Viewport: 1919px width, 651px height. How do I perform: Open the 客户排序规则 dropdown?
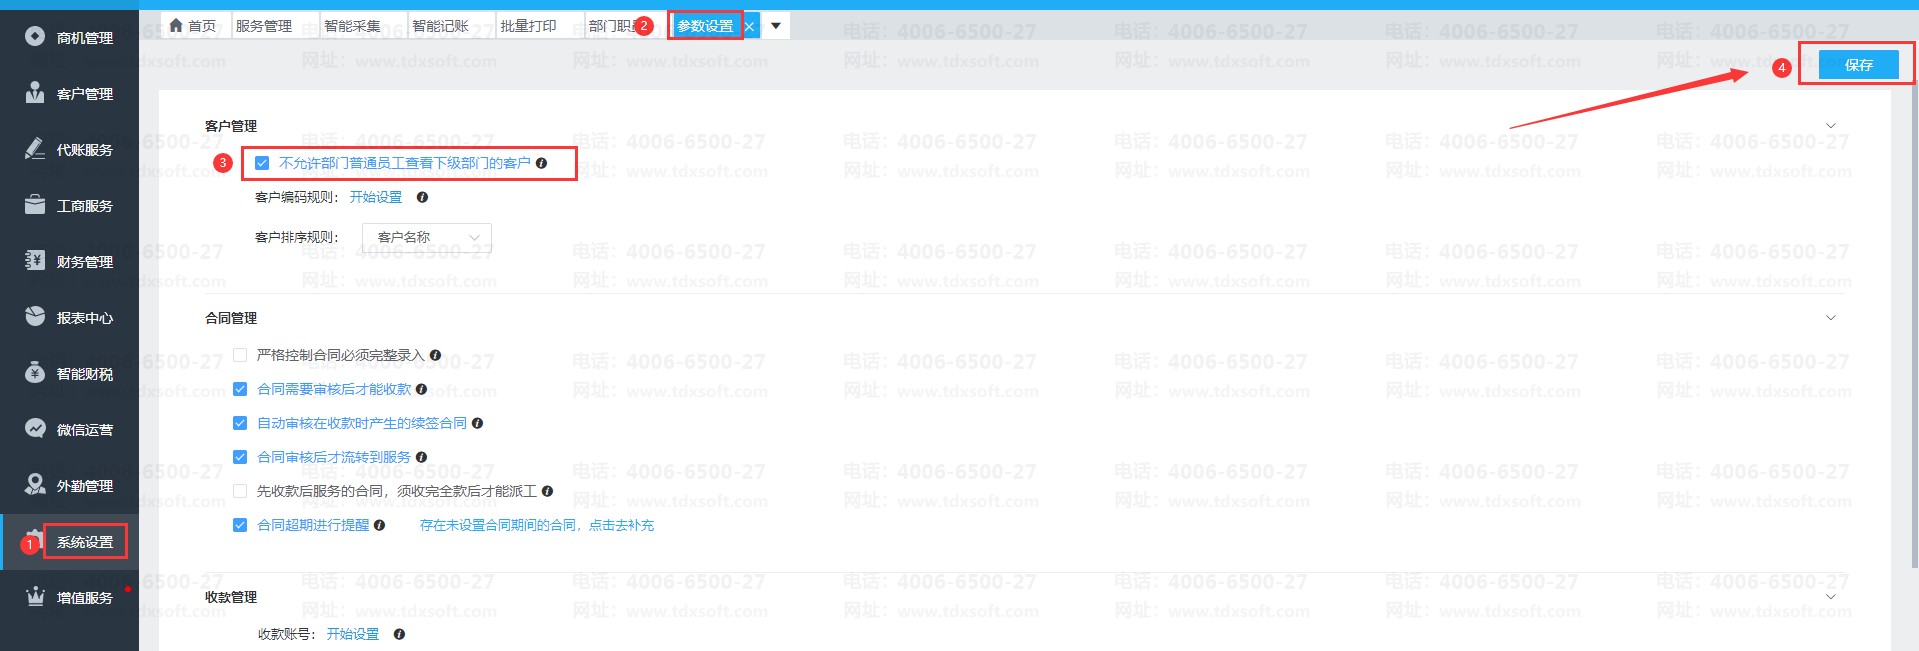pyautogui.click(x=426, y=237)
